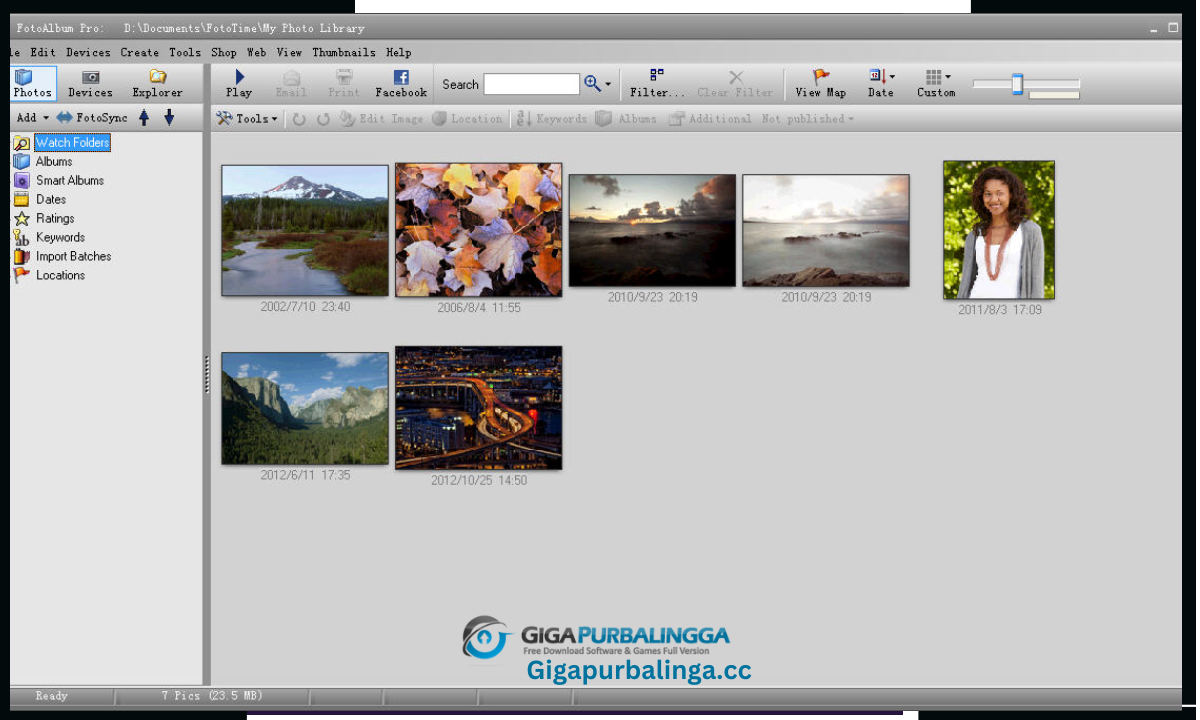Open the Web menu
The image size is (1200, 720).
[x=256, y=52]
